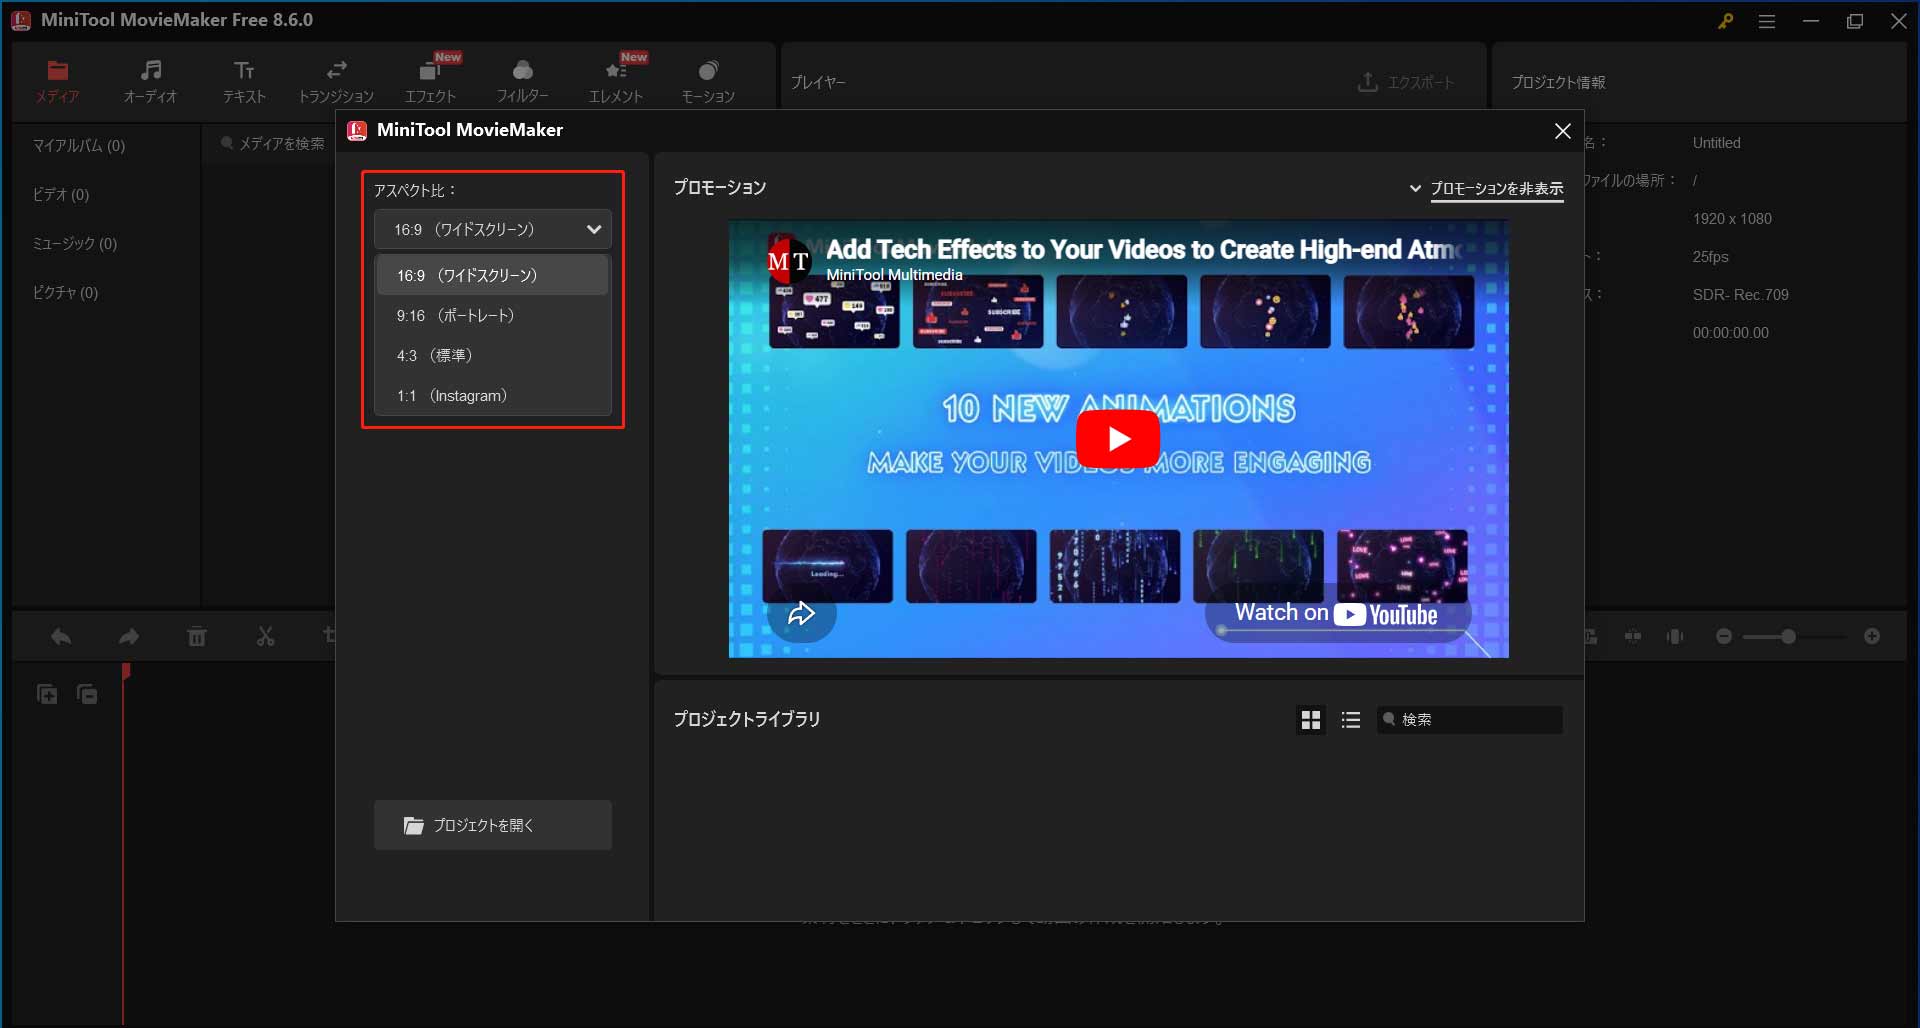Screen dimensions: 1920x1028
Task: Open the トランジション (Transition) panel
Action: [x=335, y=80]
